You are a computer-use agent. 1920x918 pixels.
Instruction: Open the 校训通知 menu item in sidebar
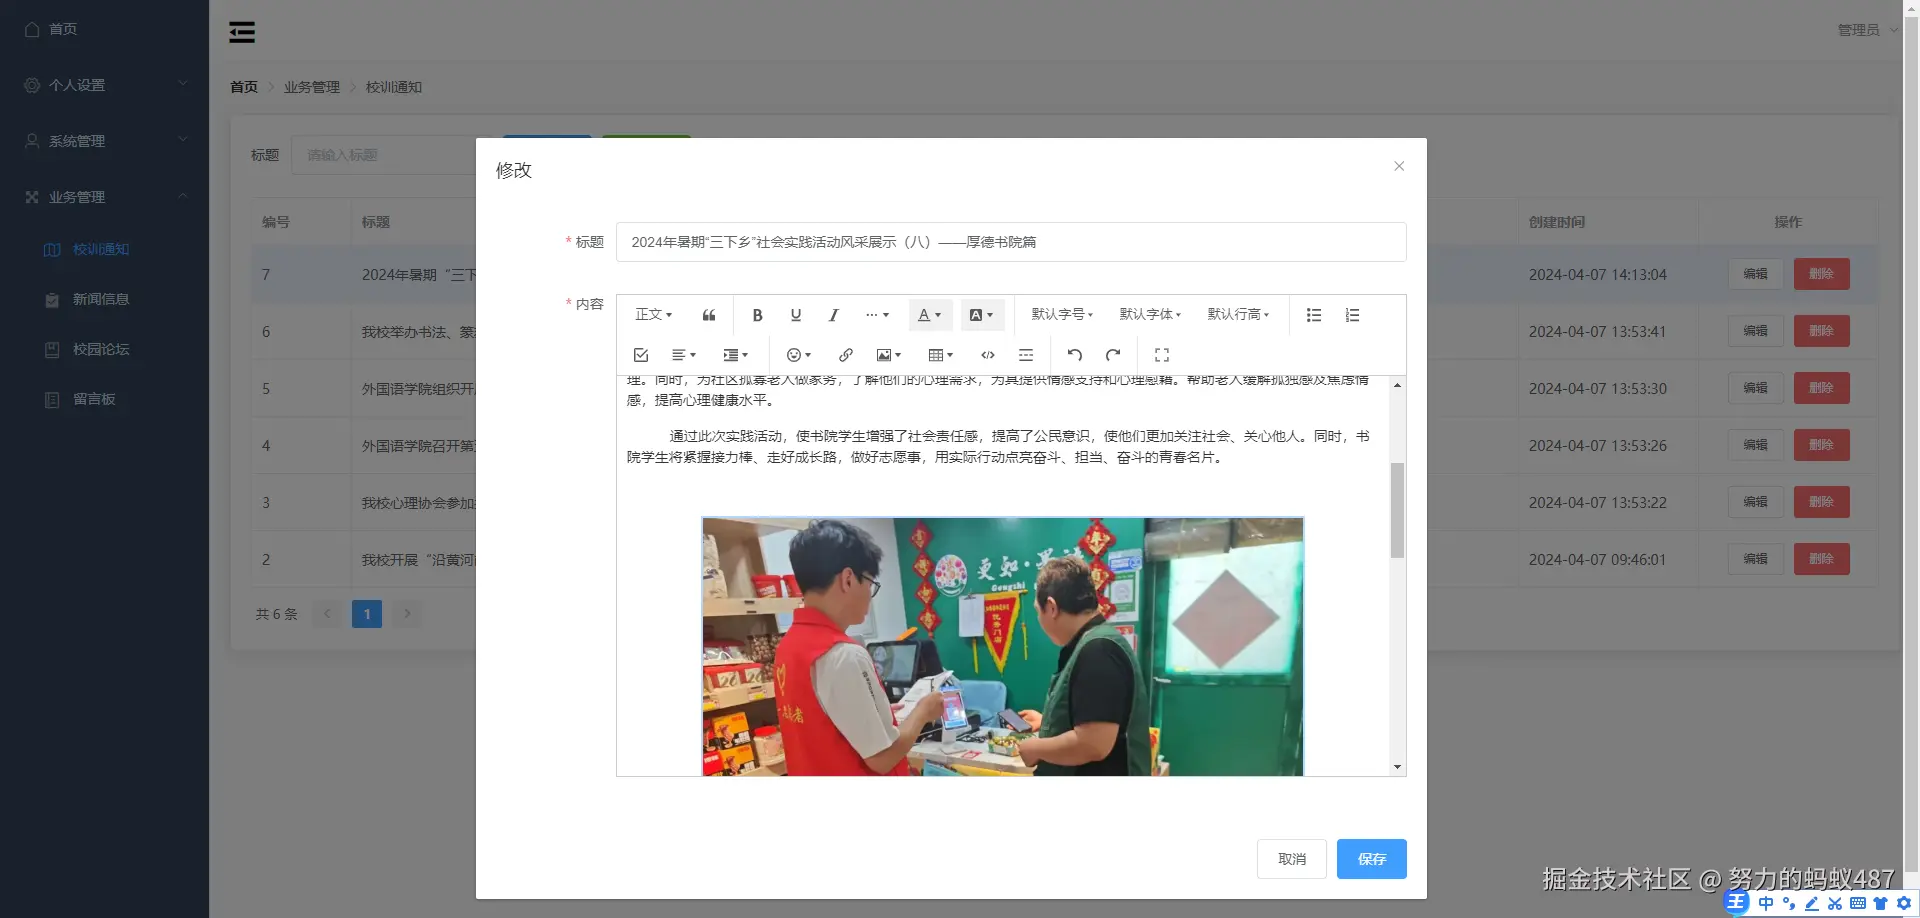point(102,249)
